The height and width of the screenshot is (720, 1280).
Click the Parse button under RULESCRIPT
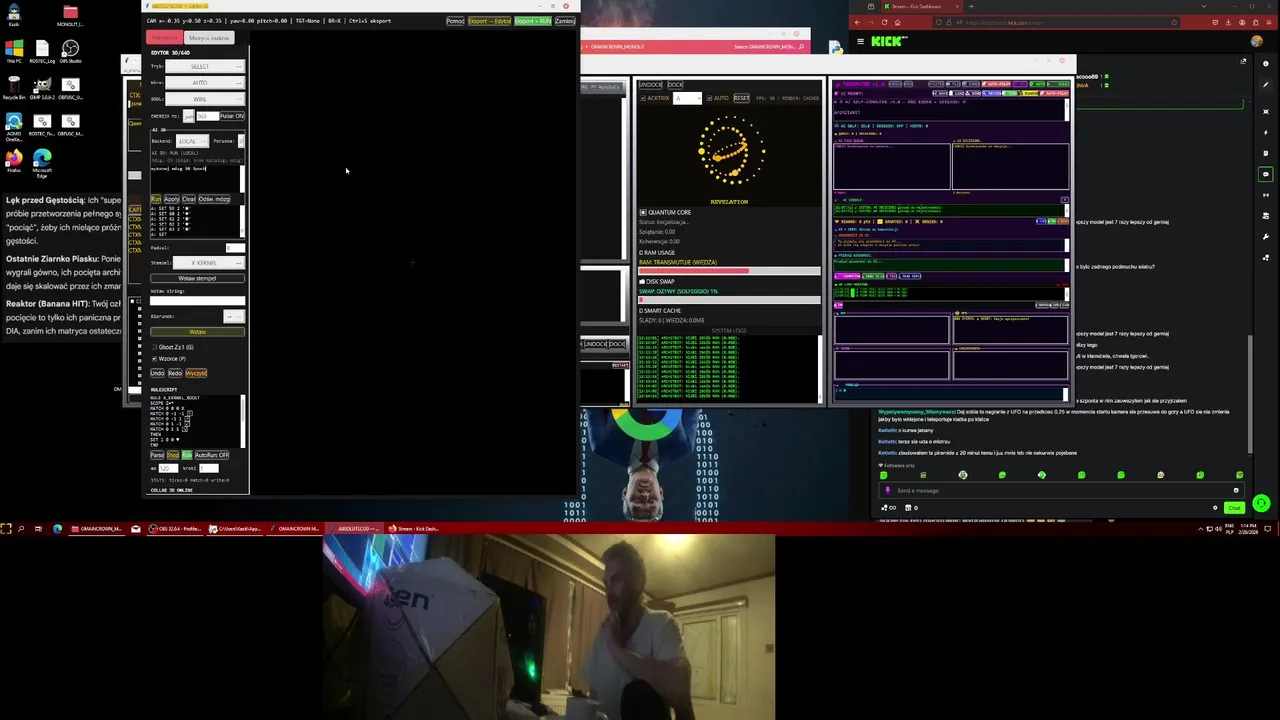[157, 455]
